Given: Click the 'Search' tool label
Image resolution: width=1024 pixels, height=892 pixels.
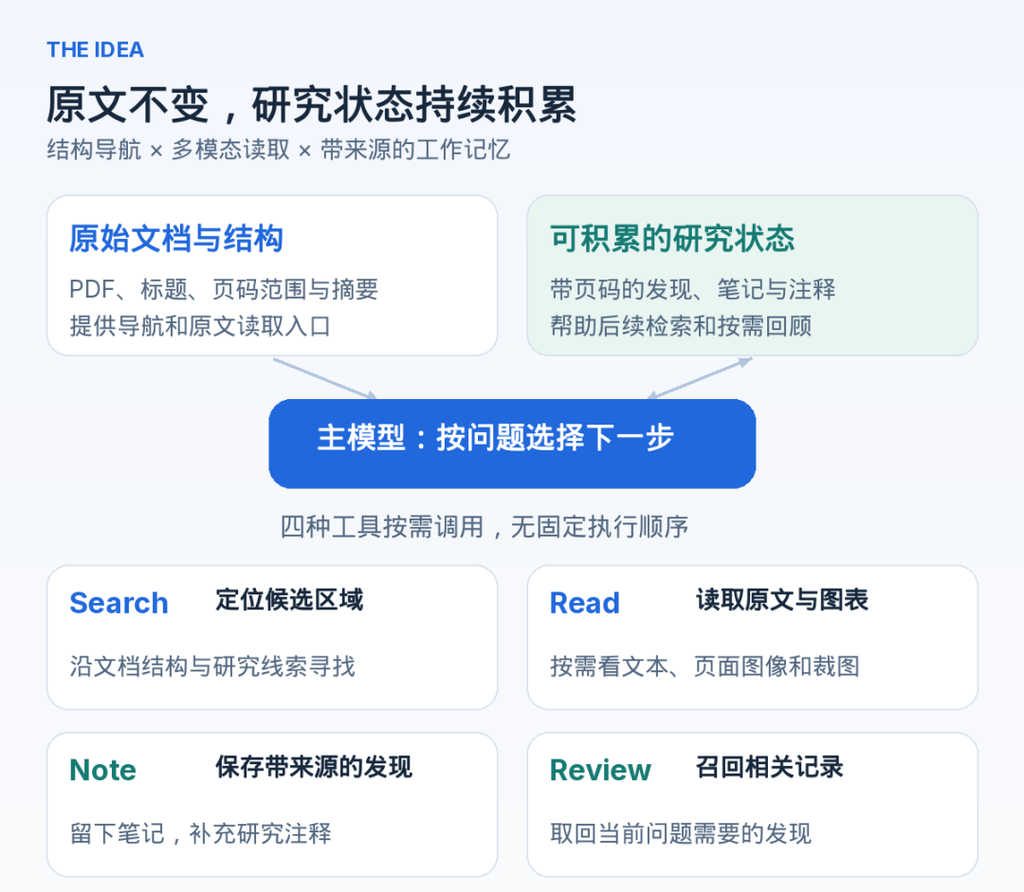Looking at the screenshot, I should pyautogui.click(x=119, y=603).
